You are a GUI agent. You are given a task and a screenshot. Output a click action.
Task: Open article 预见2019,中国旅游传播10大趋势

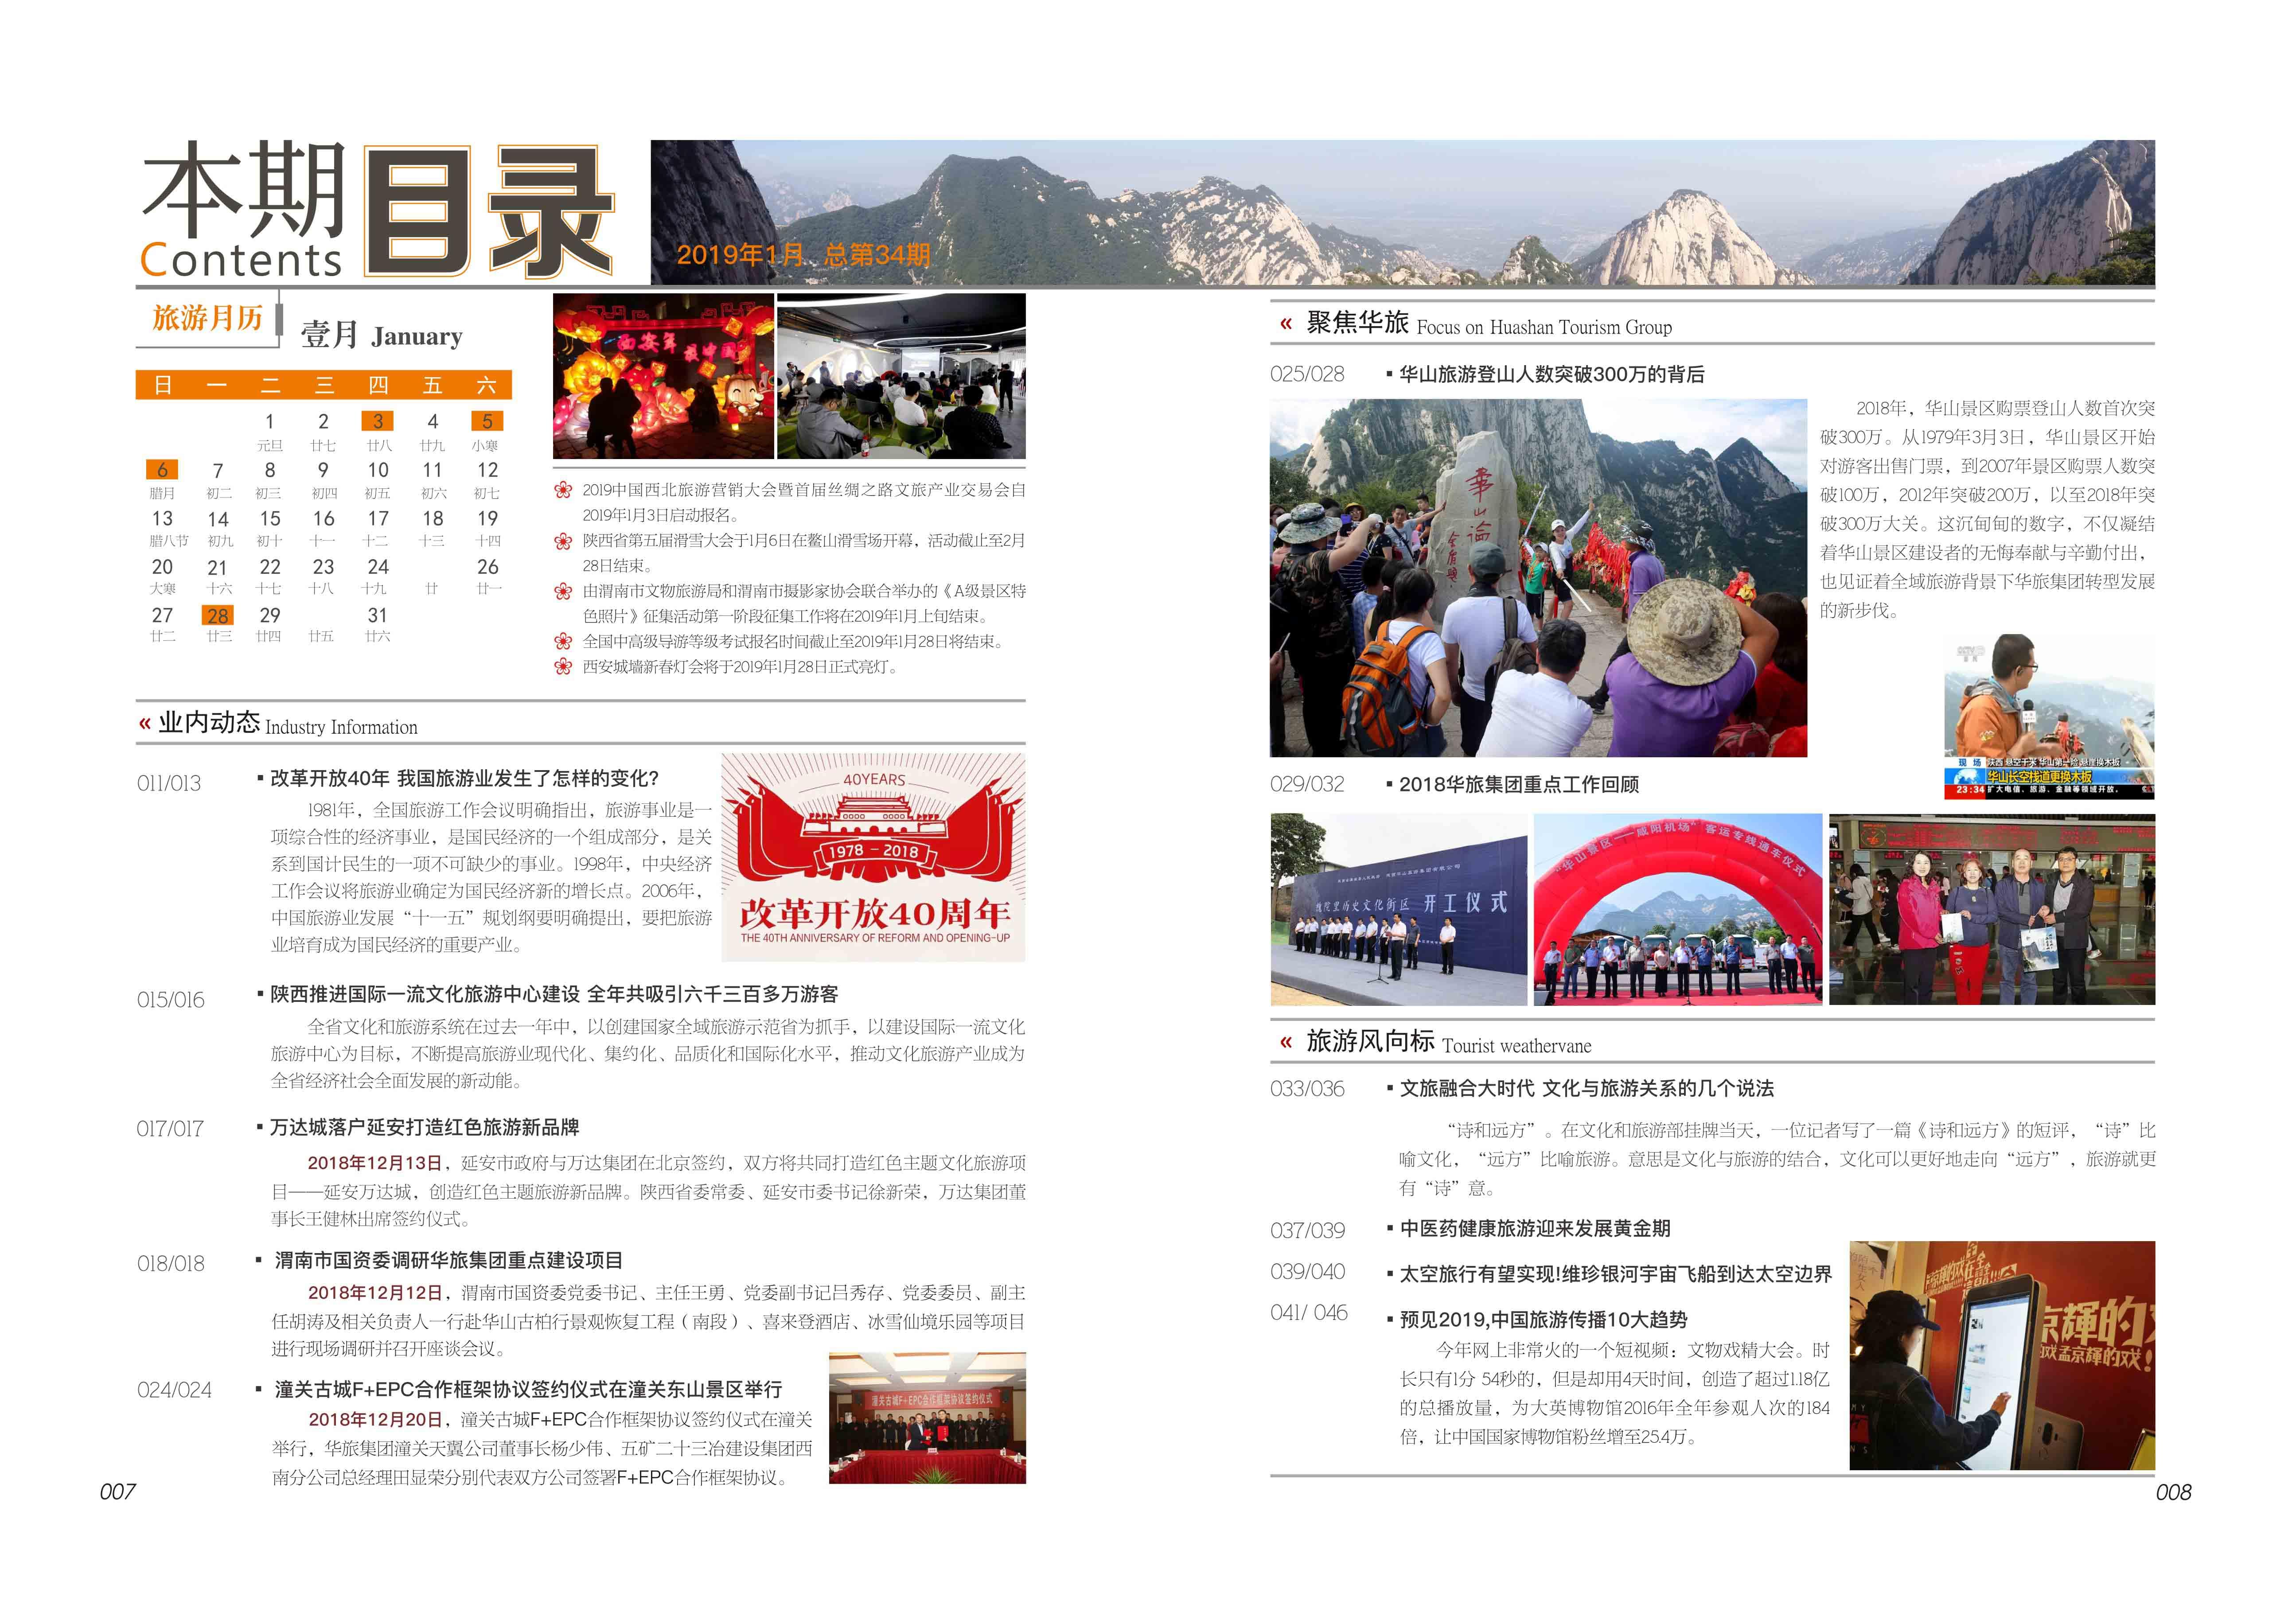1543,1320
